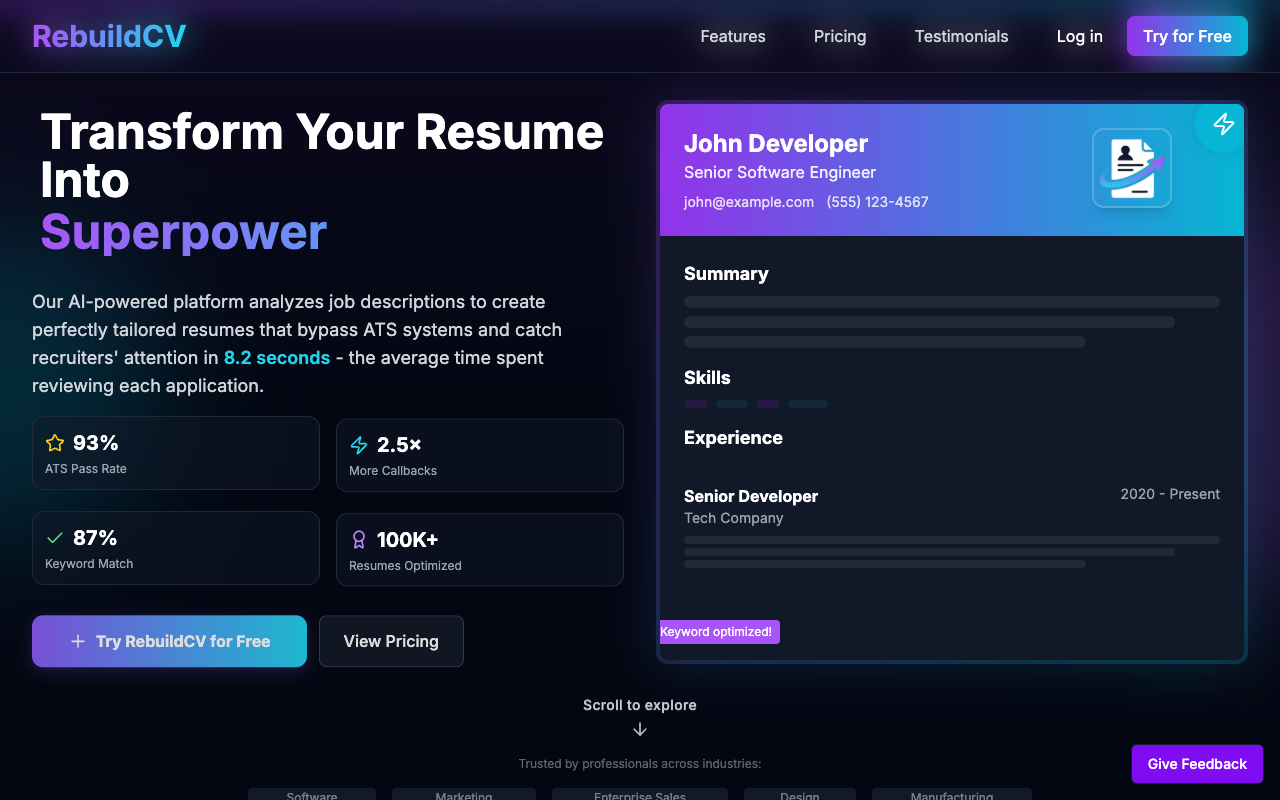Click the Trusted by professionals text
This screenshot has width=1280, height=800.
click(640, 764)
